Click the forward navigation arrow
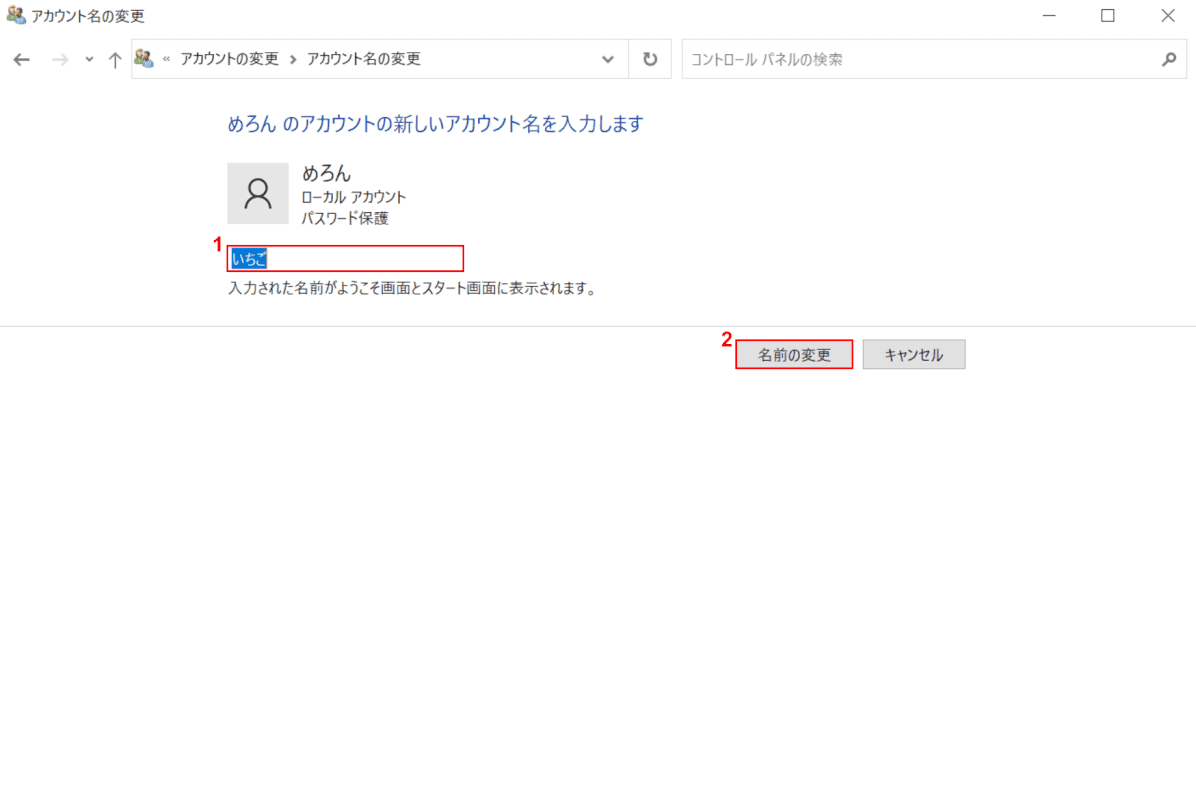The height and width of the screenshot is (800, 1196). [x=59, y=59]
